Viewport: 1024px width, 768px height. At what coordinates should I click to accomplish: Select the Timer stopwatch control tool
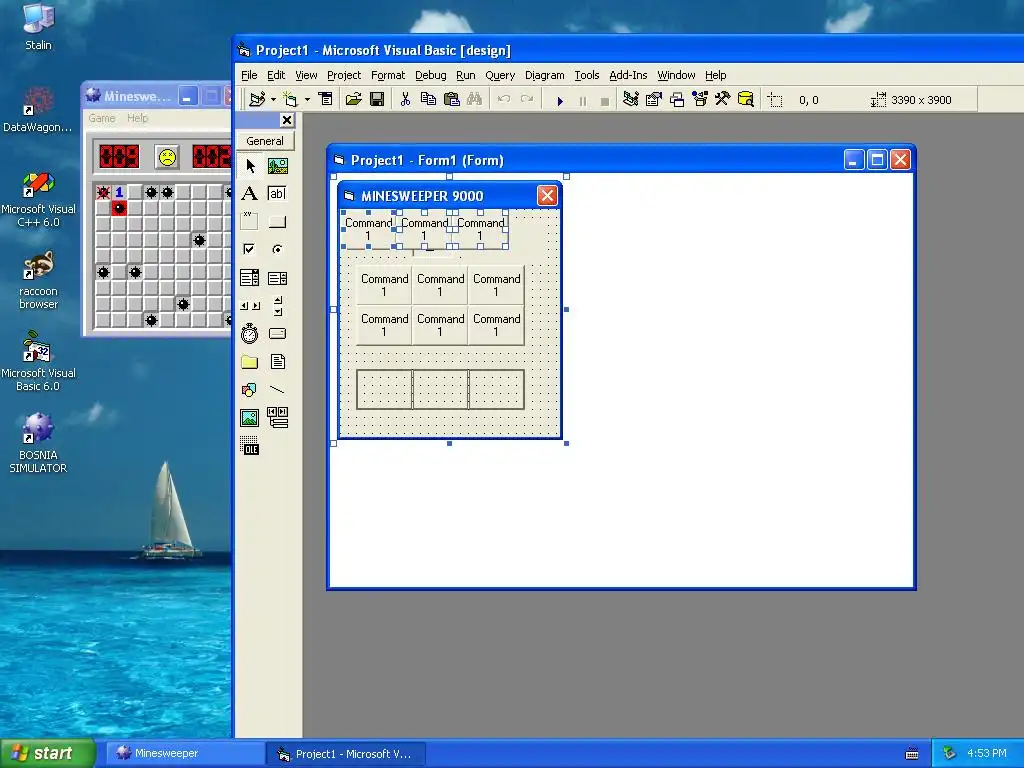point(250,334)
